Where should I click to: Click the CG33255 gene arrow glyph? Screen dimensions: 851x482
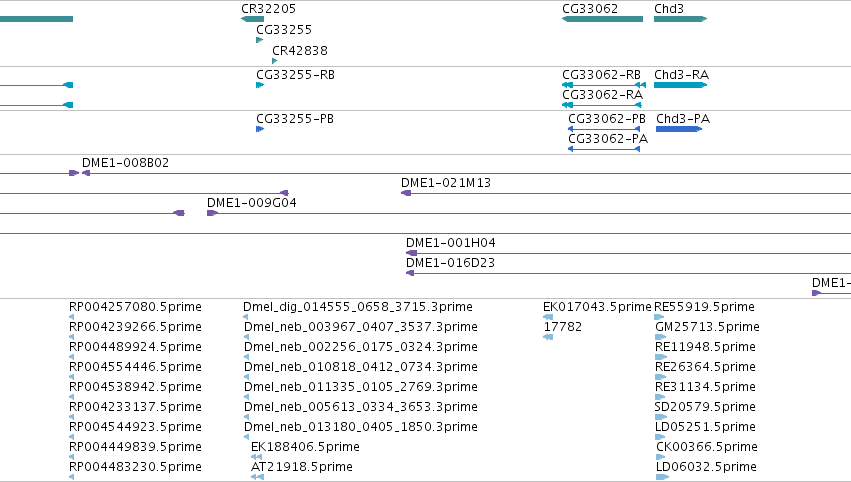[x=259, y=40]
